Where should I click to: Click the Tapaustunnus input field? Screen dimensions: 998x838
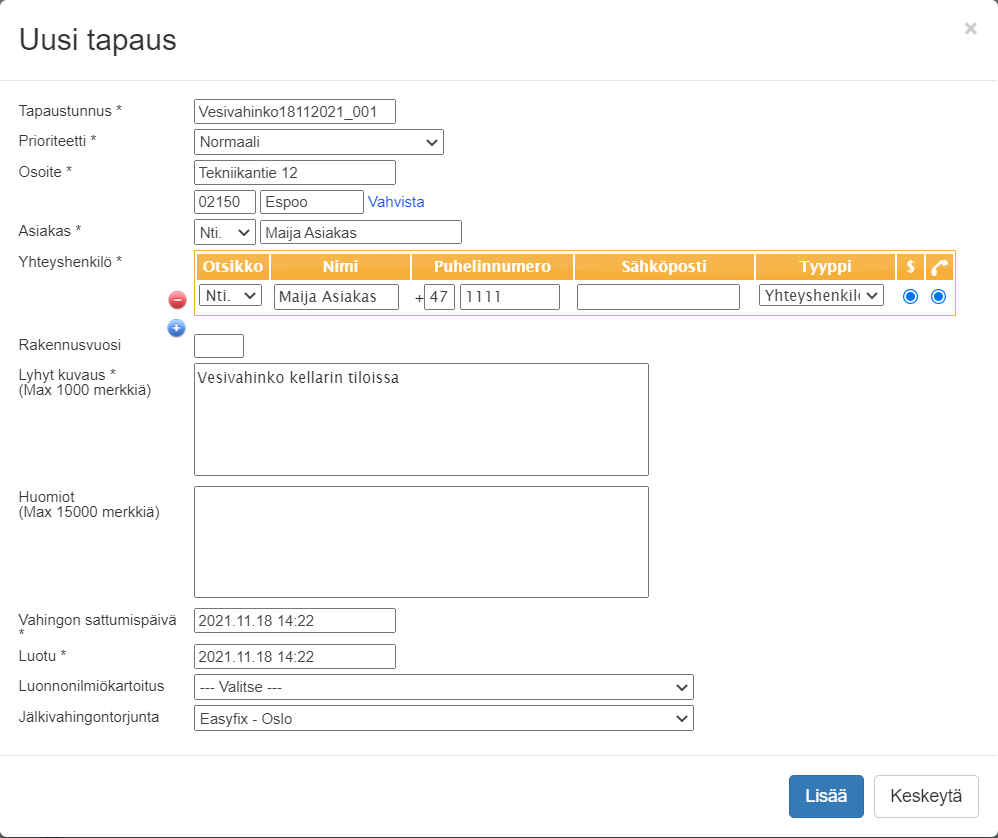click(295, 111)
